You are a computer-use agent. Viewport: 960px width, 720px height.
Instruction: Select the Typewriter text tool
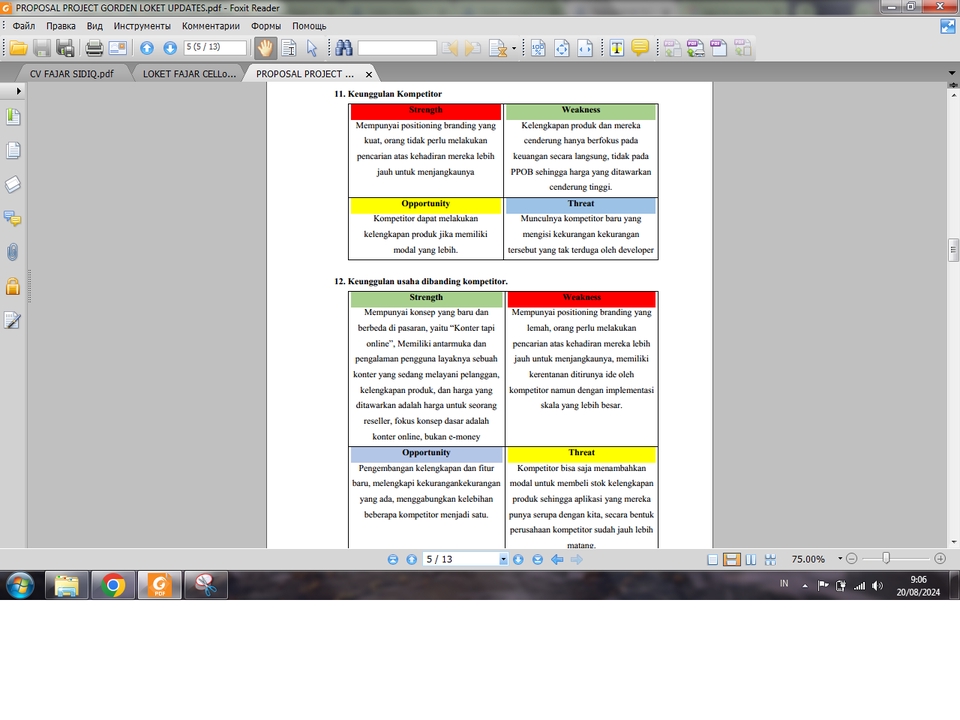click(617, 48)
